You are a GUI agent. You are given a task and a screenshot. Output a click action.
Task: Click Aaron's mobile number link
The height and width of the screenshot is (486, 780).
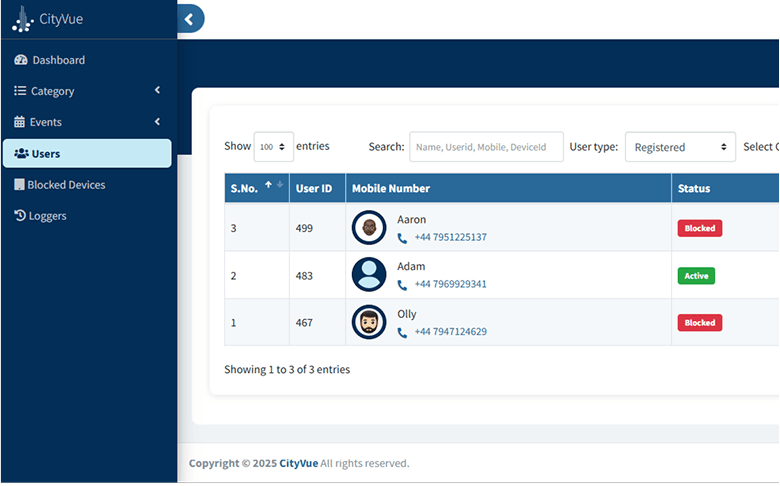tap(450, 238)
